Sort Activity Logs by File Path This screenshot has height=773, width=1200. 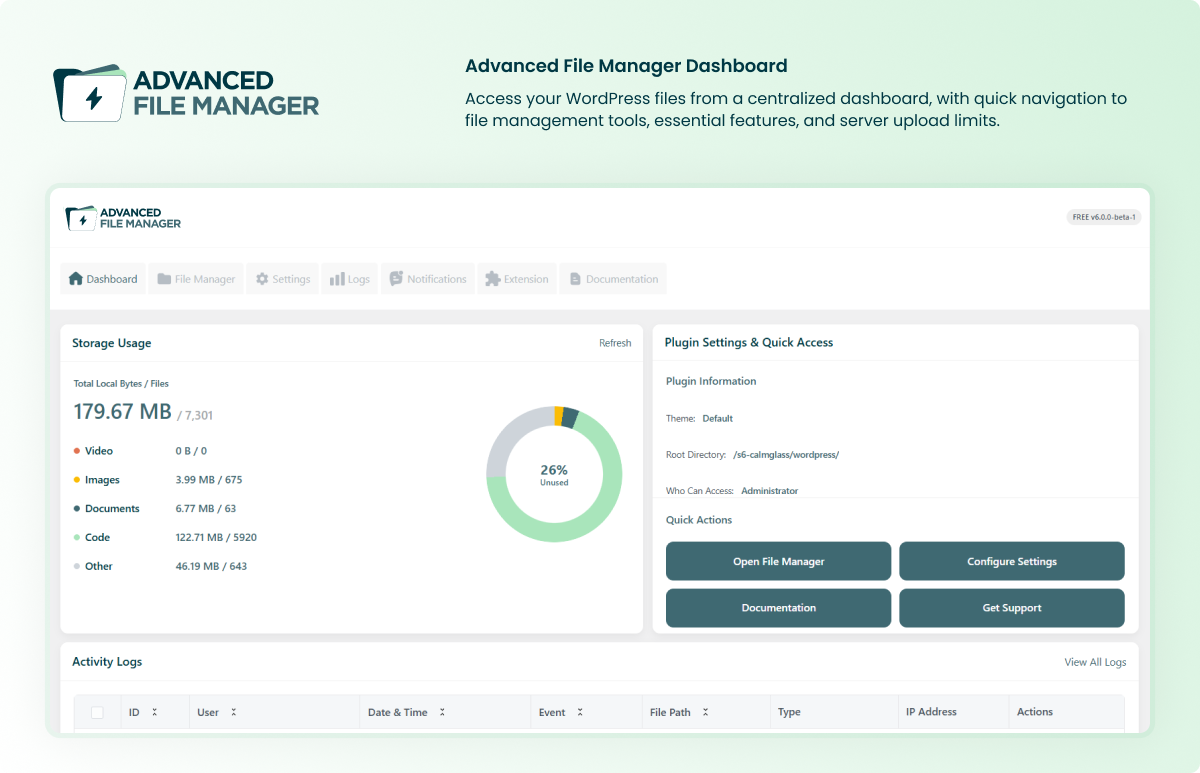[705, 712]
